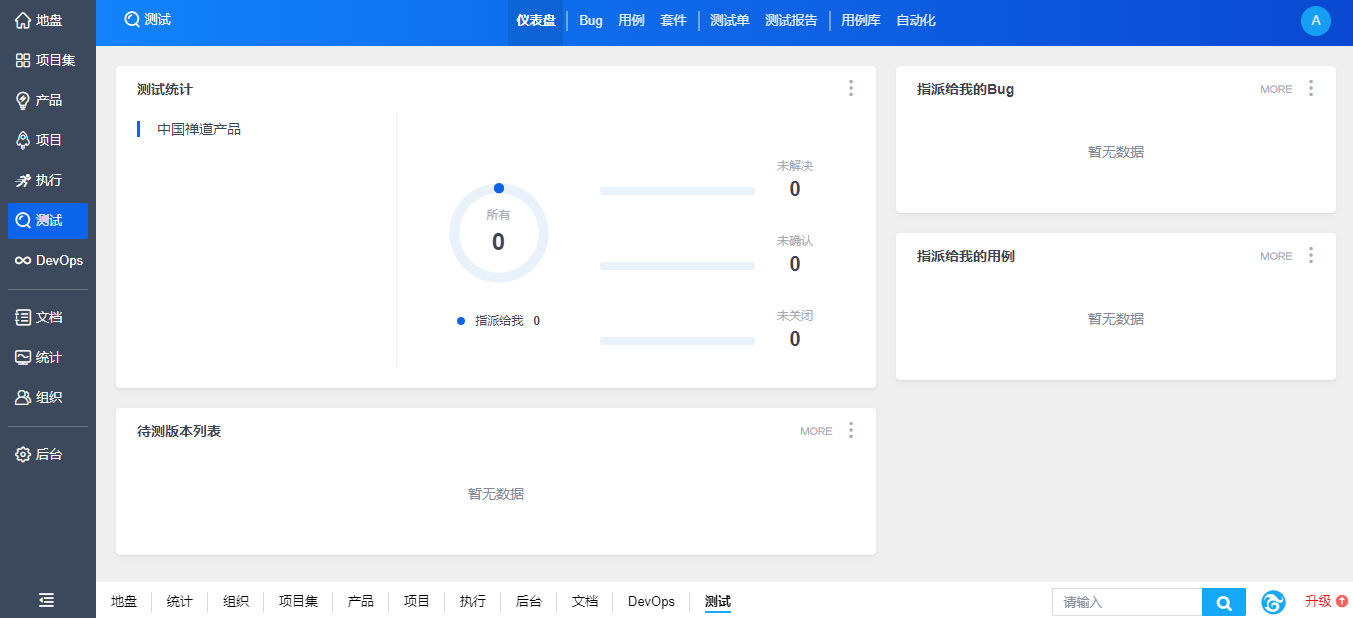Image resolution: width=1353 pixels, height=618 pixels.
Task: Open the ZenTao swirl logo icon
Action: point(1273,602)
